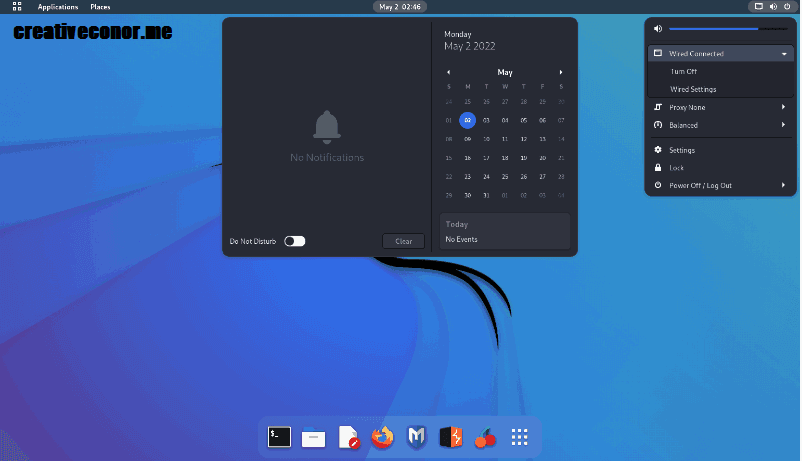Click the volume icon in top bar
This screenshot has width=802, height=461.
(773, 7)
